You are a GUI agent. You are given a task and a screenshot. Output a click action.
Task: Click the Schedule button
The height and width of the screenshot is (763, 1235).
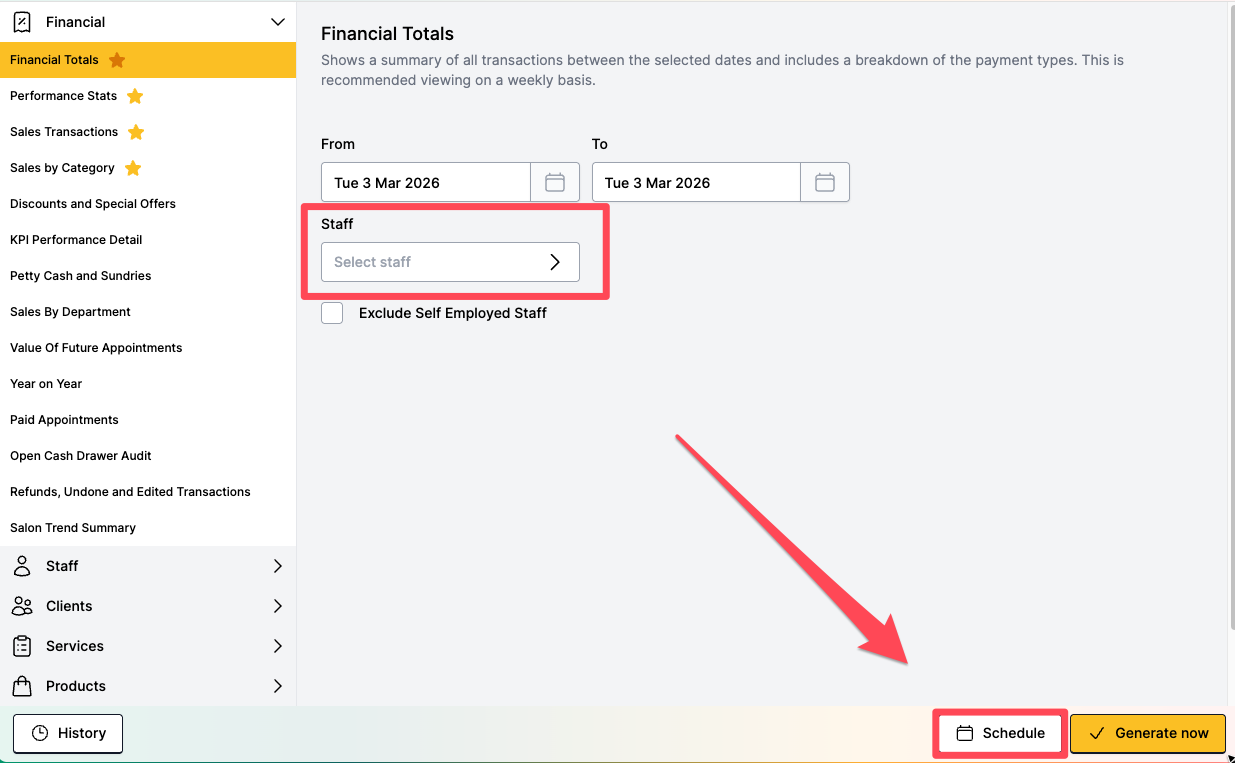pos(1001,733)
